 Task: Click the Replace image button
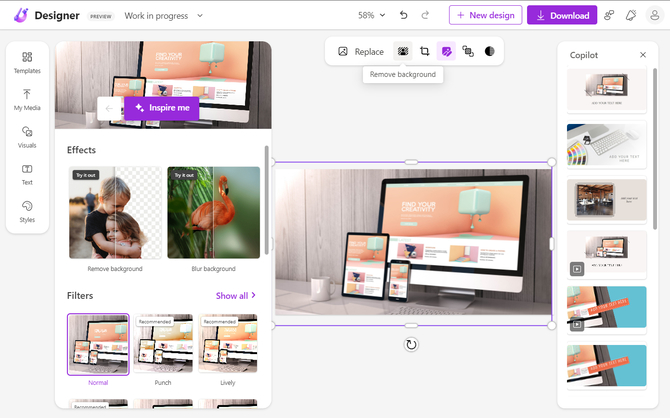(x=361, y=52)
